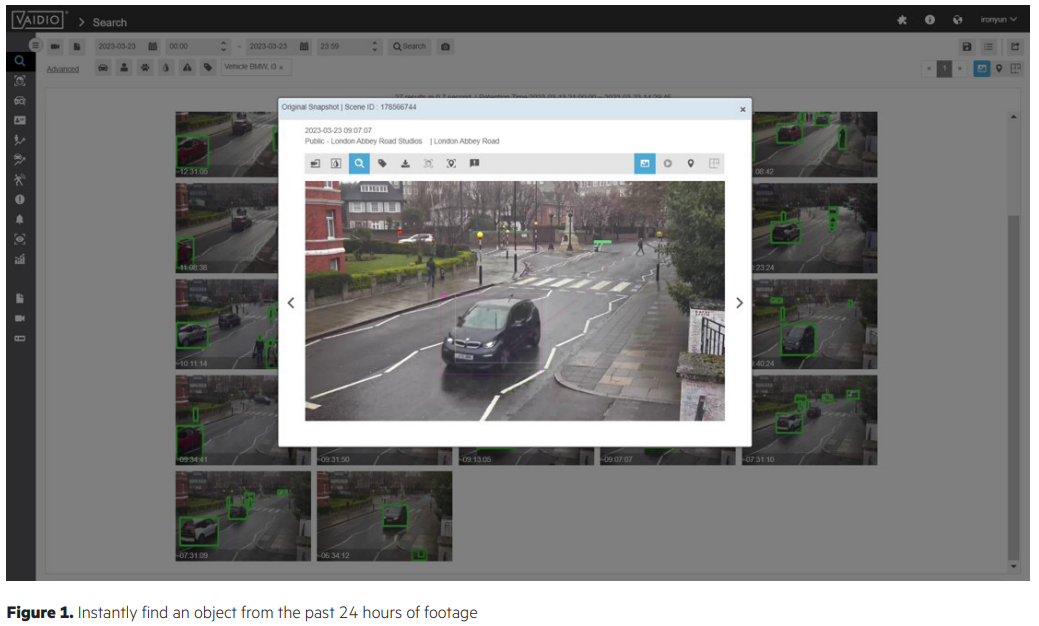This screenshot has width=1039, height=626.
Task: Open the end date calendar picker
Action: (304, 46)
